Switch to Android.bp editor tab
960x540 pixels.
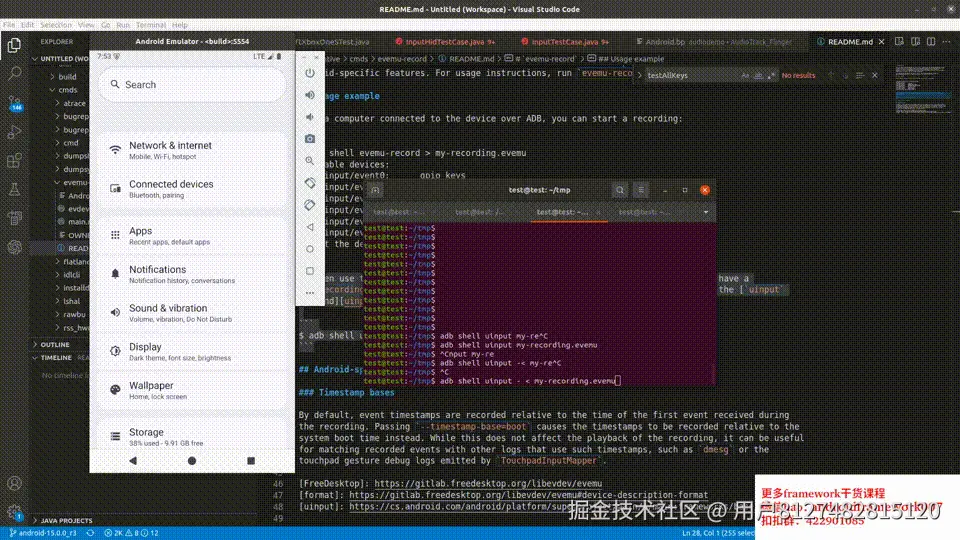click(714, 42)
